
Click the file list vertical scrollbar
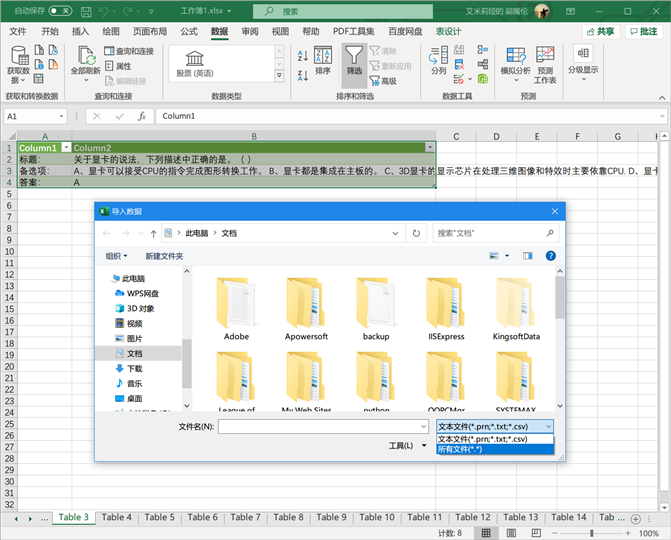[559, 297]
